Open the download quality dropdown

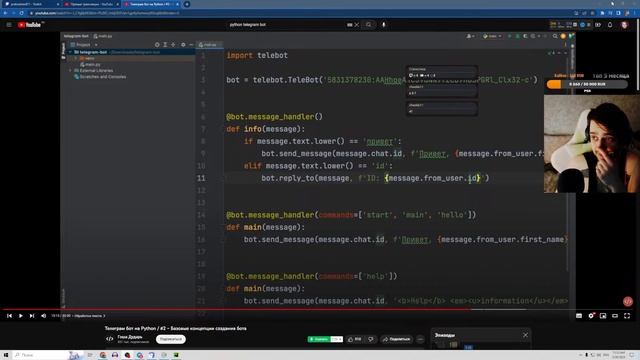point(337,339)
